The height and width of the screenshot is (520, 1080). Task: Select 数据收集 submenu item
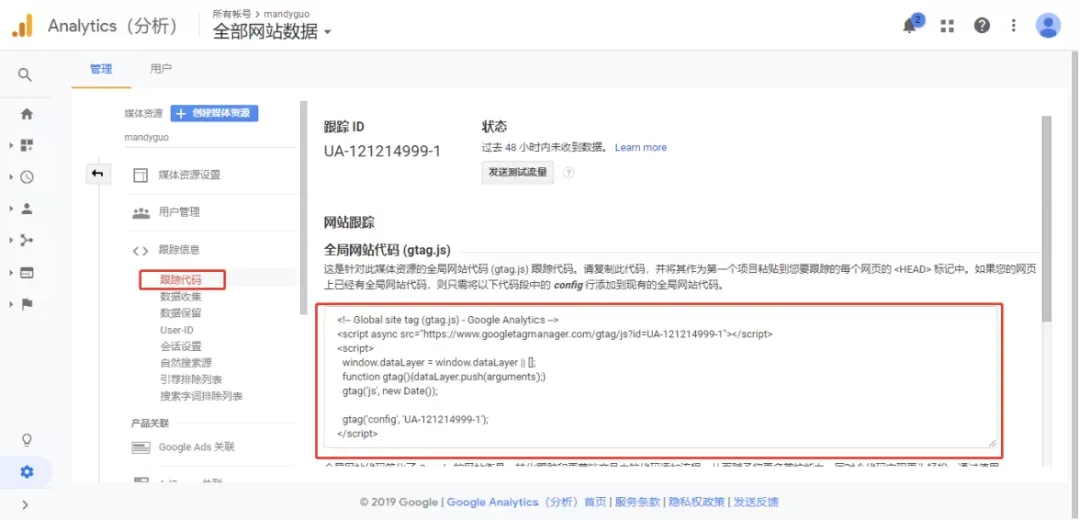[x=180, y=297]
